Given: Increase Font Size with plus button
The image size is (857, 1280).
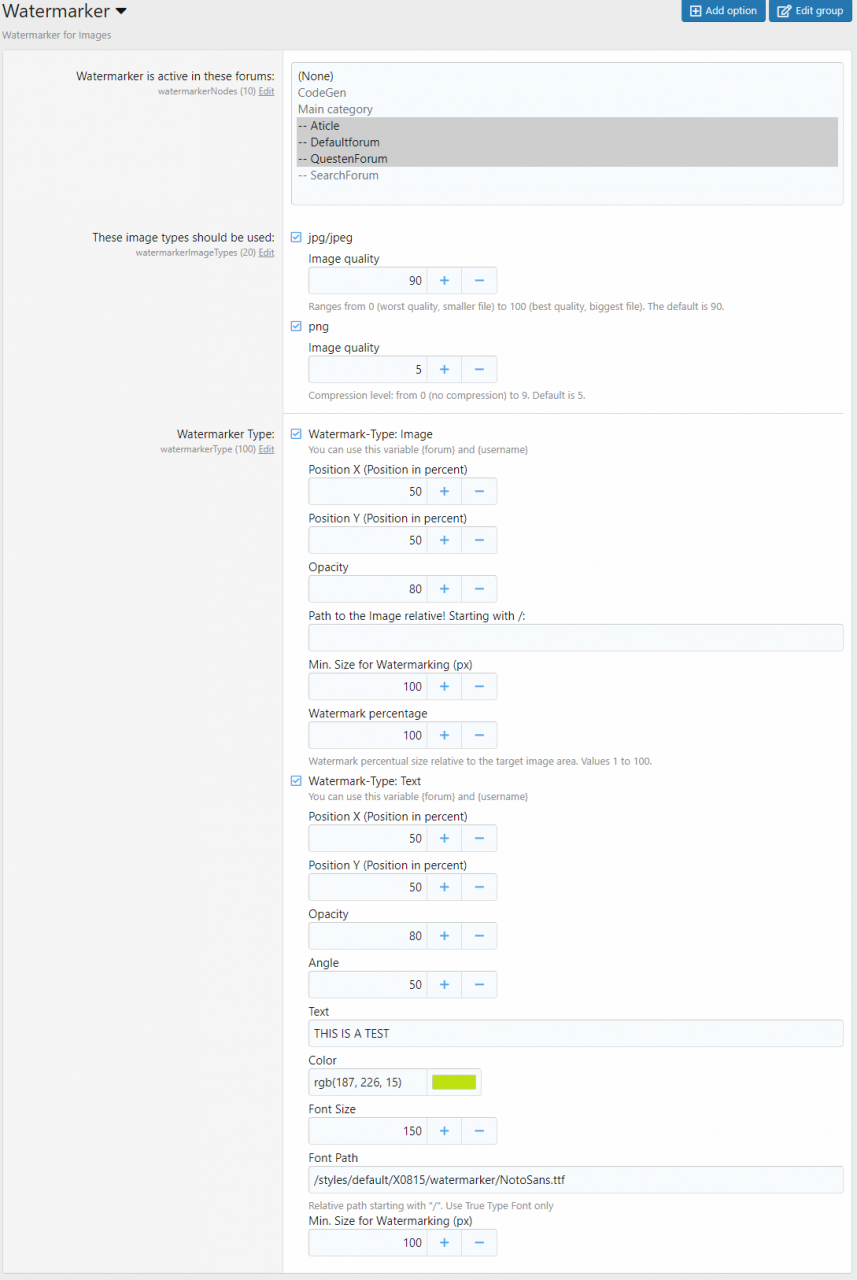Looking at the screenshot, I should tap(444, 1131).
